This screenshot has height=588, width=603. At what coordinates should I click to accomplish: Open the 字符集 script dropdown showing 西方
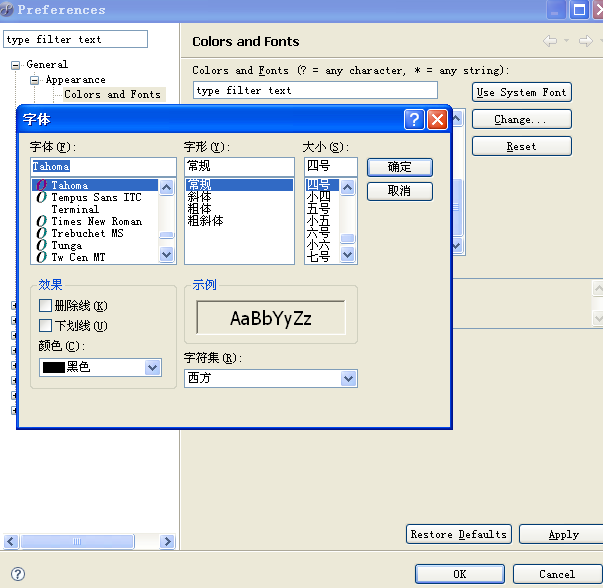click(348, 379)
